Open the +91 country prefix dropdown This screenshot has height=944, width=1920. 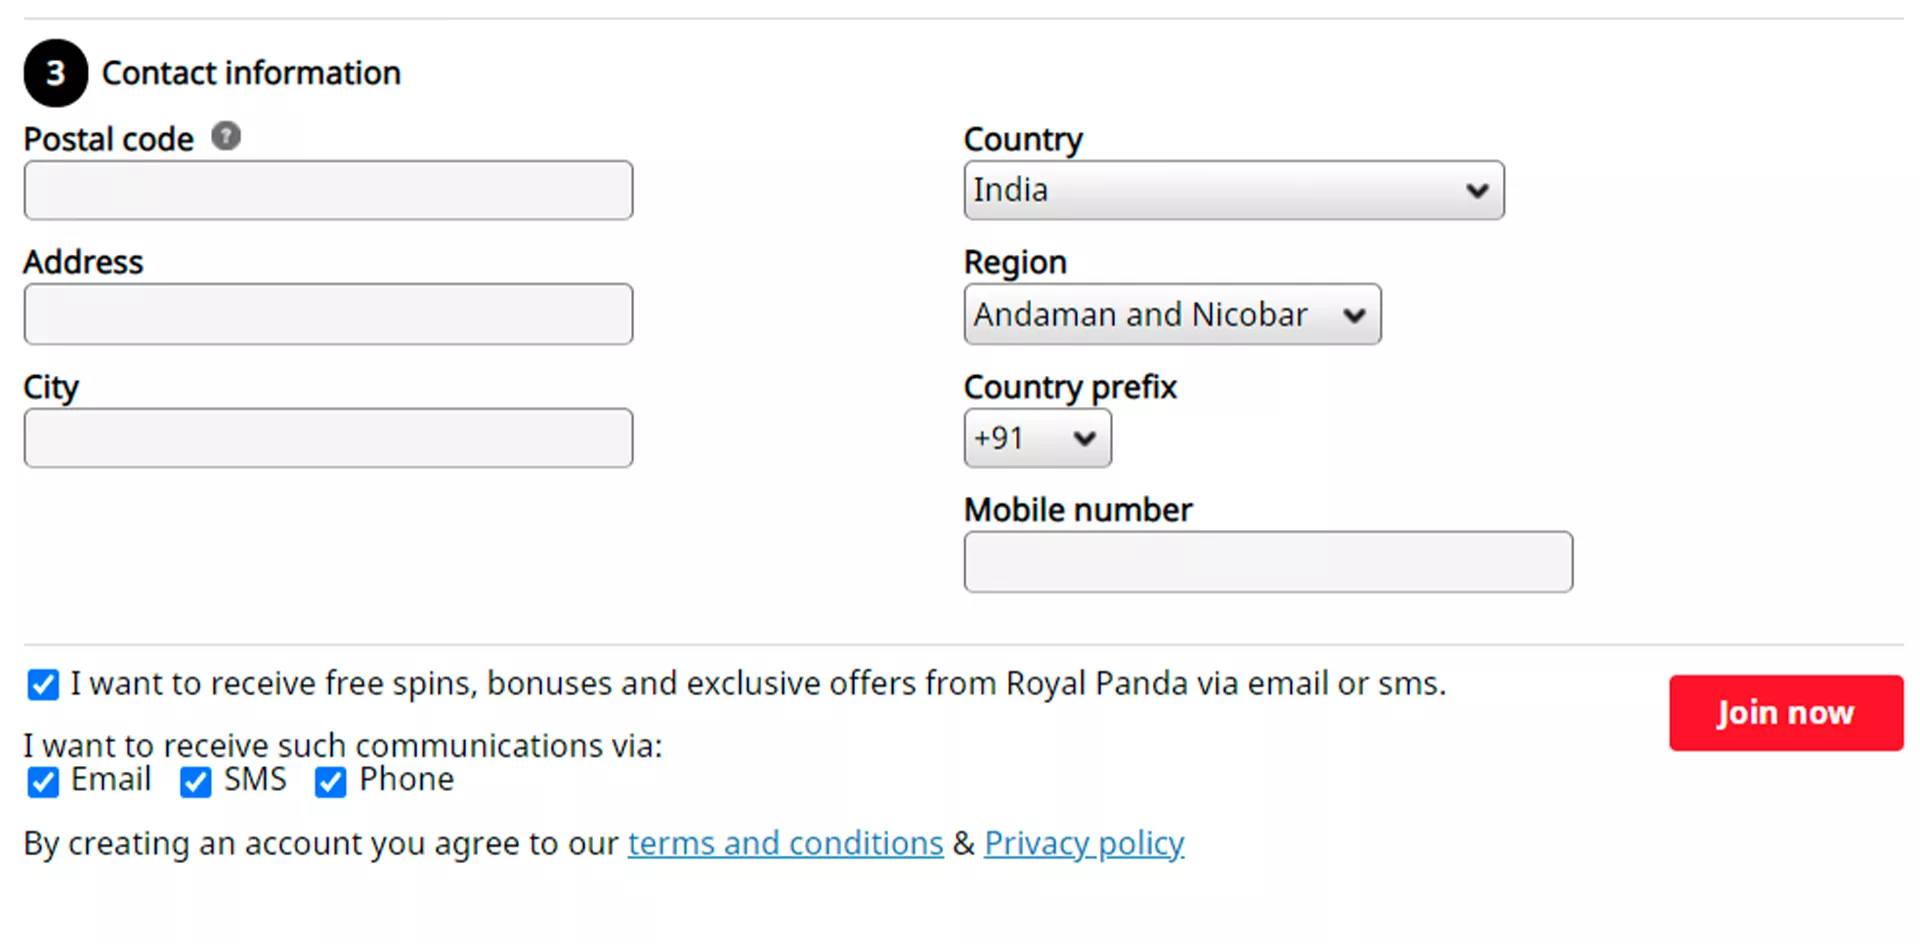pyautogui.click(x=1037, y=438)
